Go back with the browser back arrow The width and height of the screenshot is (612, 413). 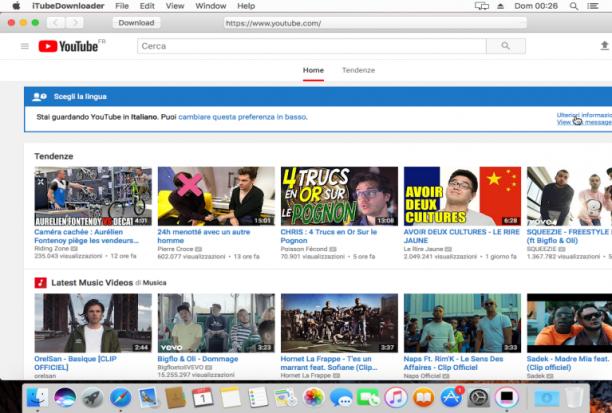55,23
